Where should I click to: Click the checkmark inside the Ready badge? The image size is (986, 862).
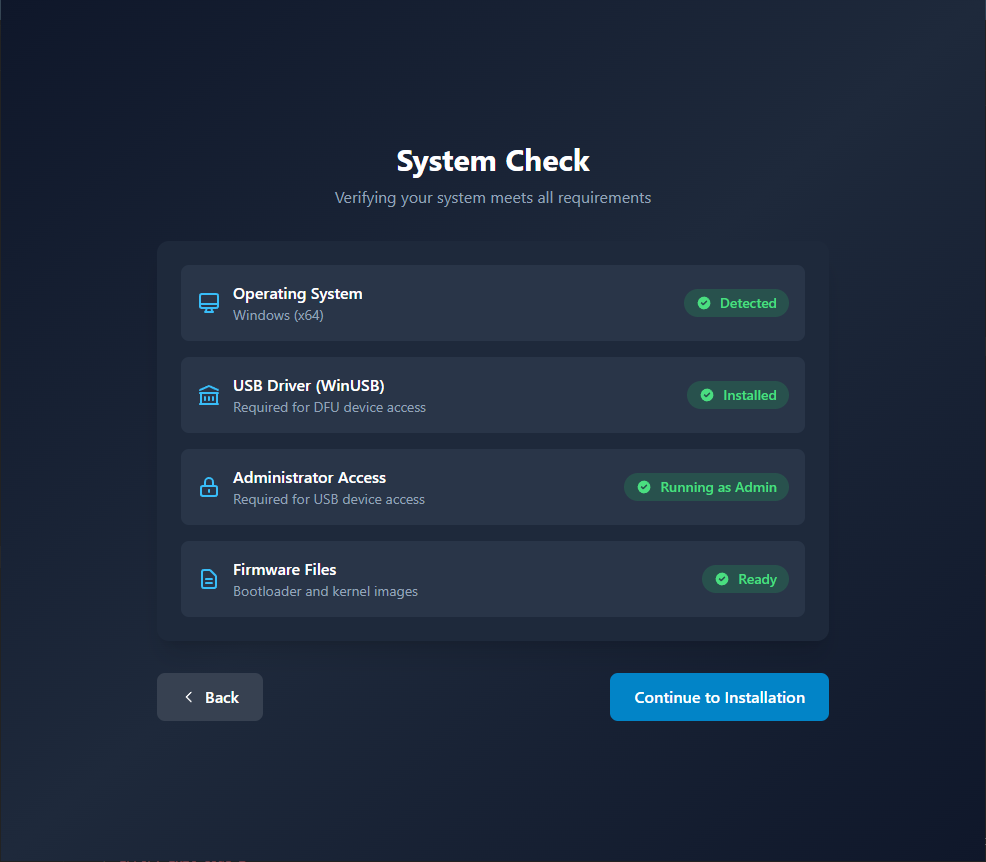[x=720, y=579]
